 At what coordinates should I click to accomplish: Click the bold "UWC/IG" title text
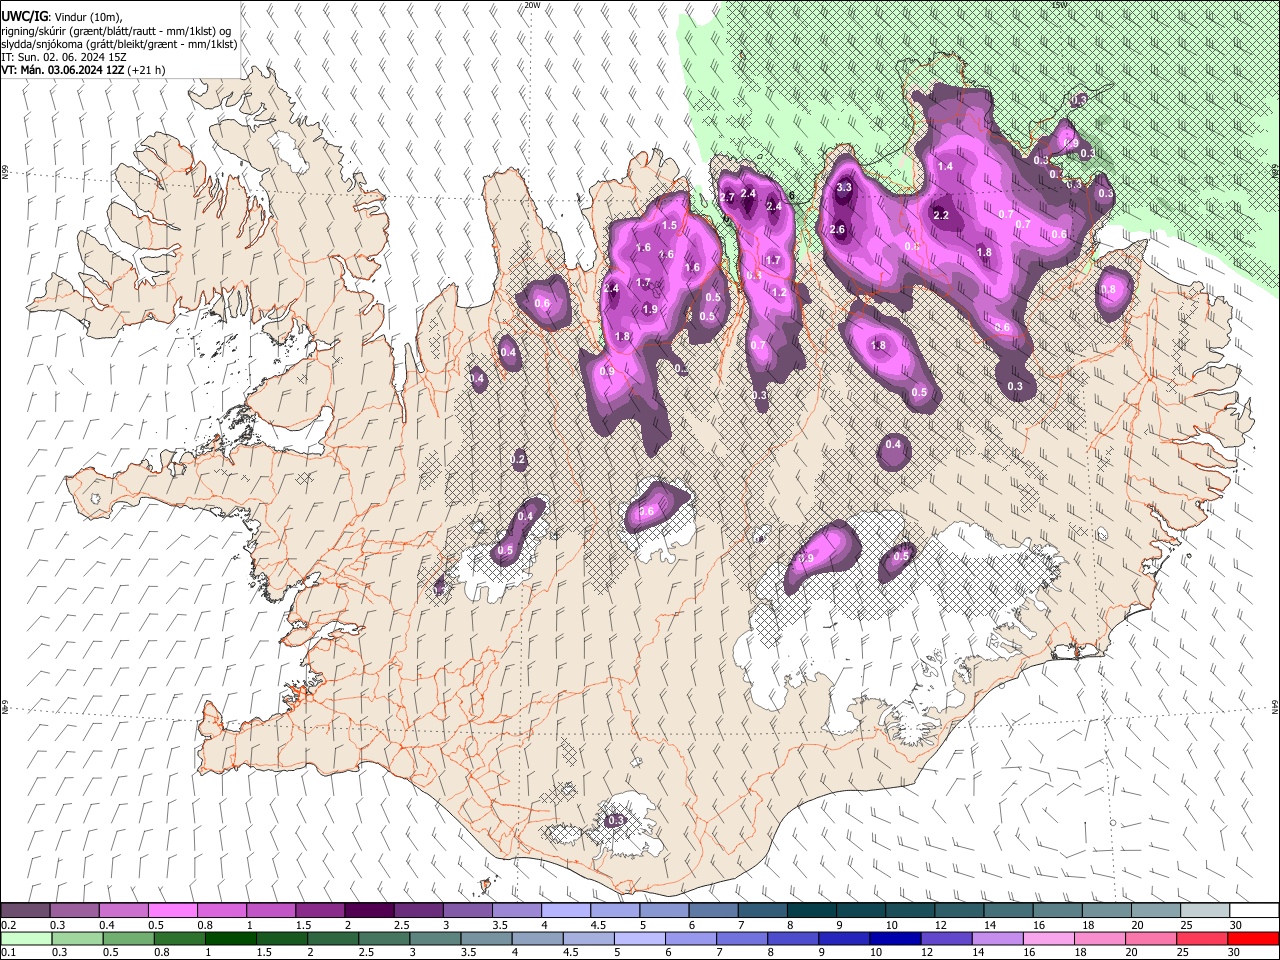tap(23, 17)
